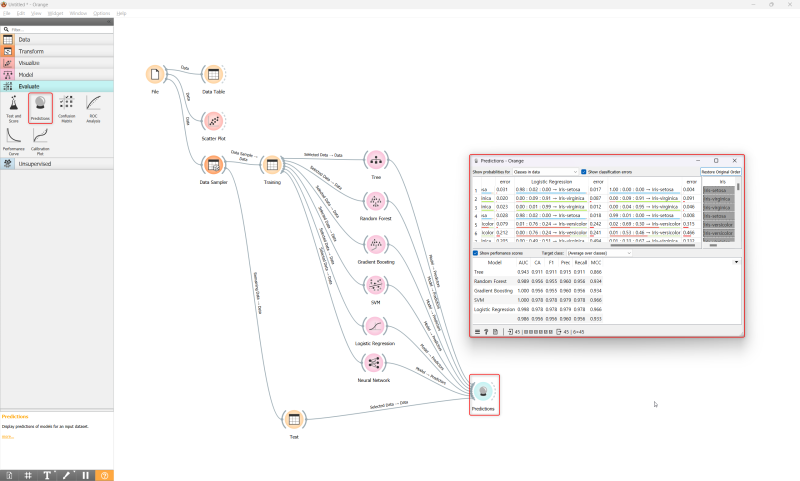Click the orange help toggle in the bottom toolbar
The image size is (800, 481).
coord(105,475)
